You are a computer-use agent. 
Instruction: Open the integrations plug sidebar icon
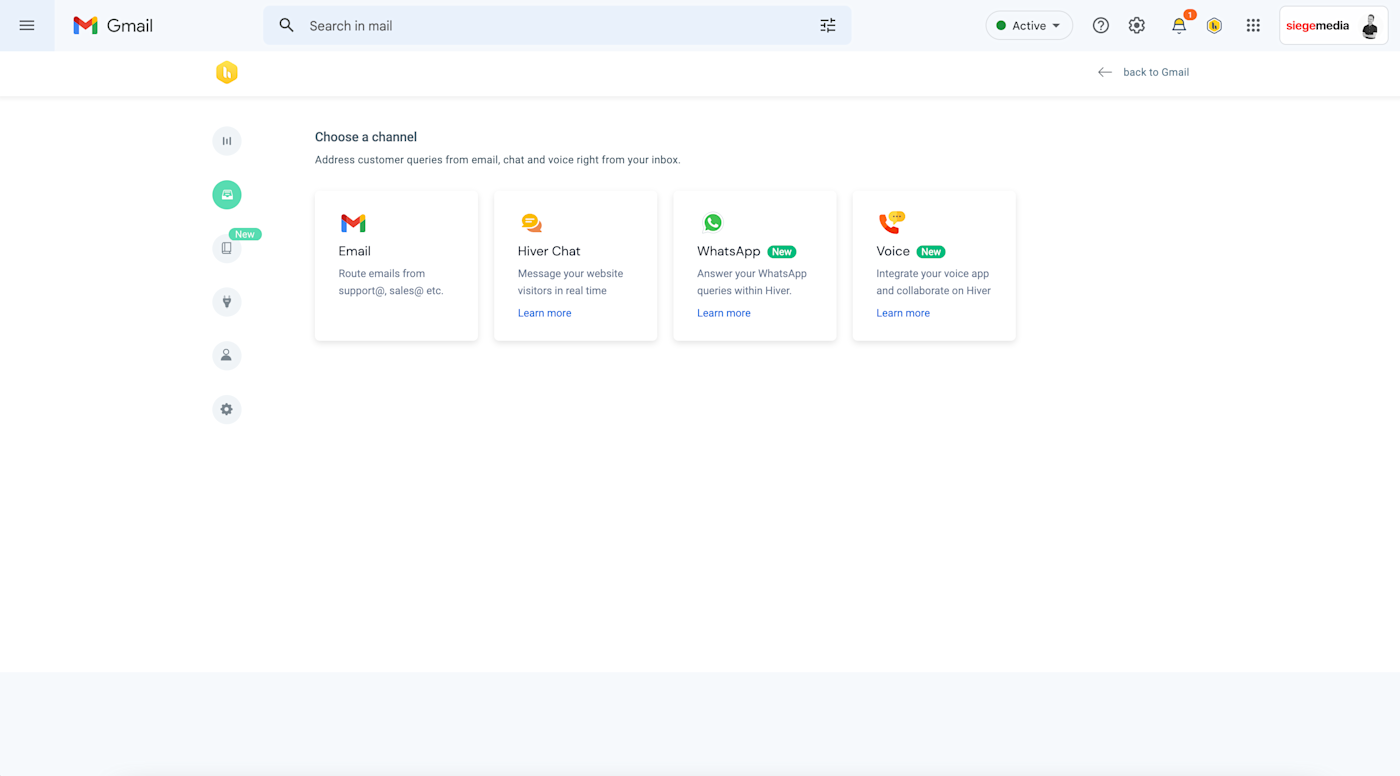coord(227,302)
